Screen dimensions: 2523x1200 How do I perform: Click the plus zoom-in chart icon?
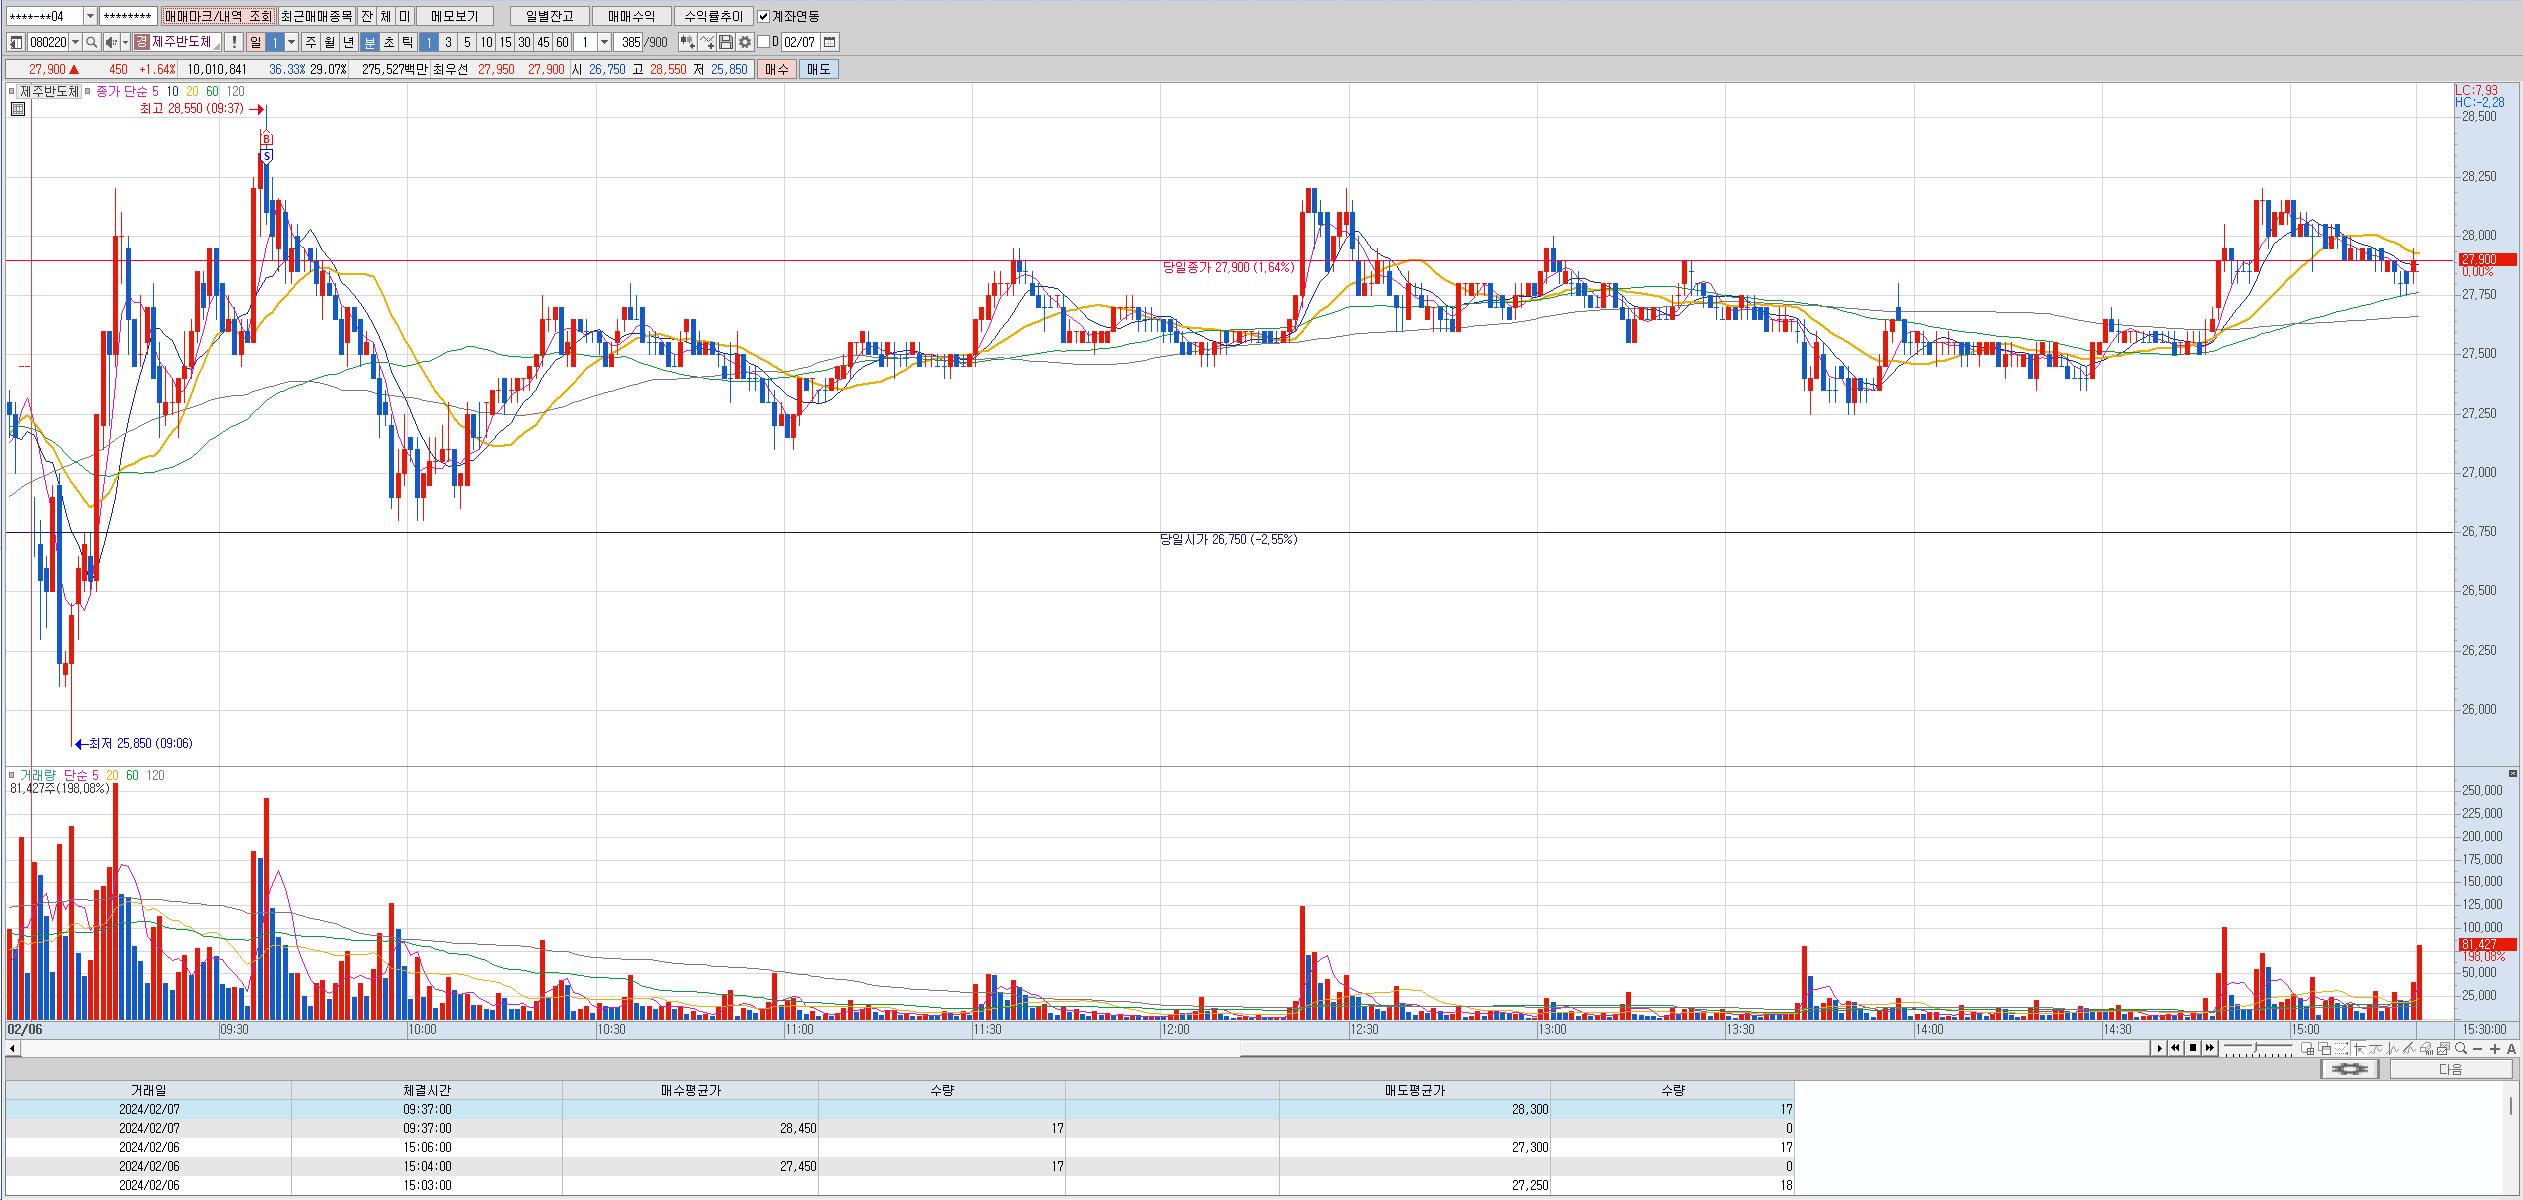[2494, 1049]
